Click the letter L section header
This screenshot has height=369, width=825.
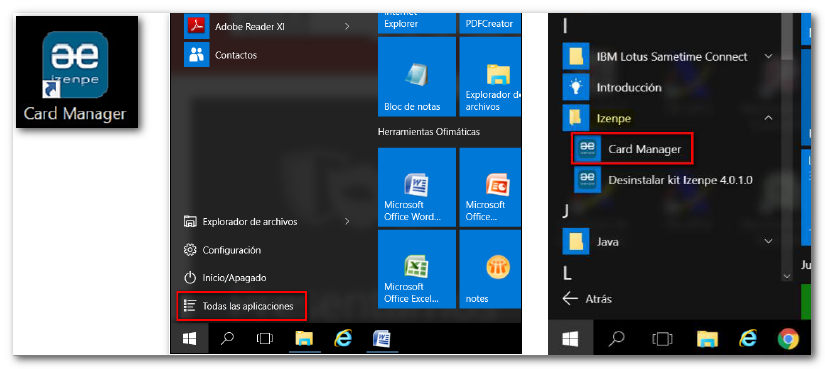pyautogui.click(x=567, y=273)
